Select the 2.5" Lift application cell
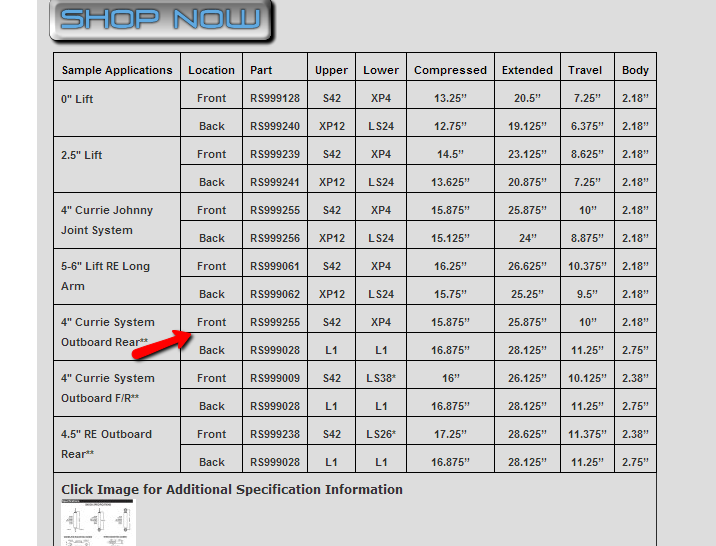Screen dimensions: 716x546 (x=117, y=165)
